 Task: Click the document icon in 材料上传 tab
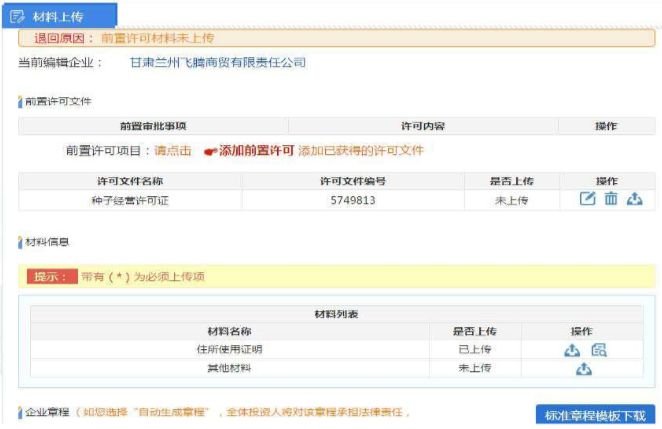tap(17, 15)
